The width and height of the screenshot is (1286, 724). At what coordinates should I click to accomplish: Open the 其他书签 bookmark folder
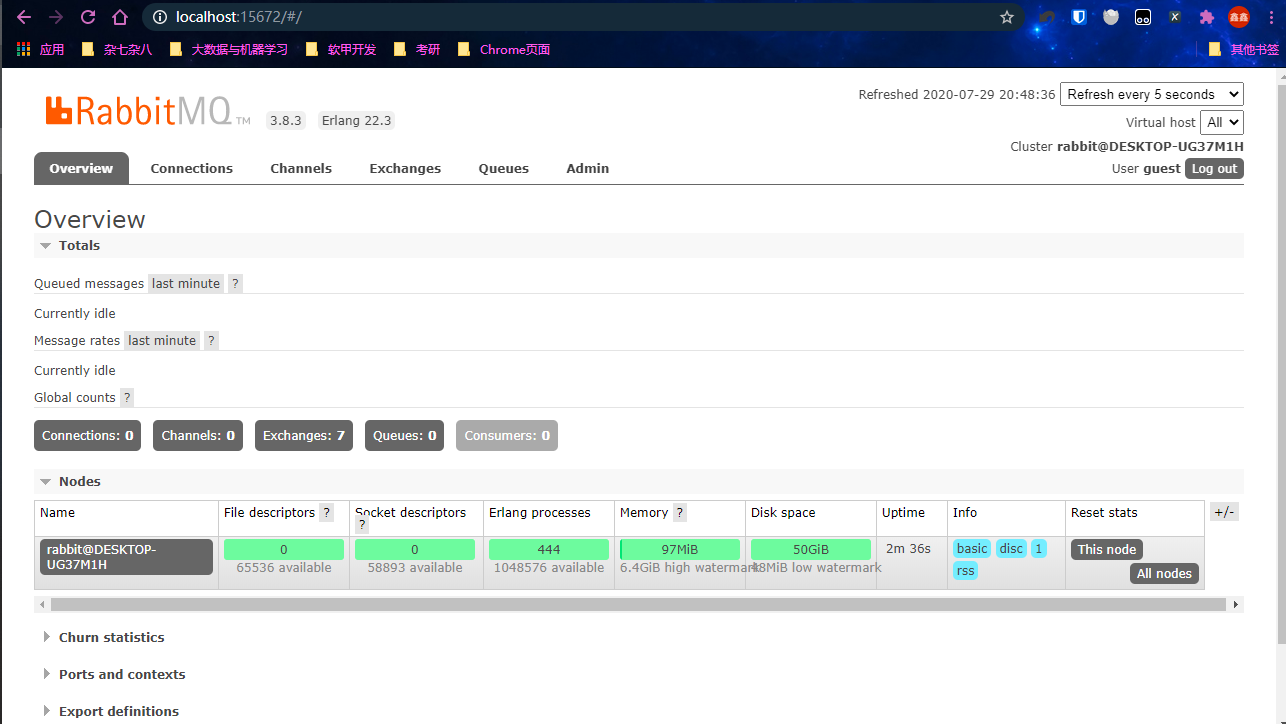(x=1243, y=49)
